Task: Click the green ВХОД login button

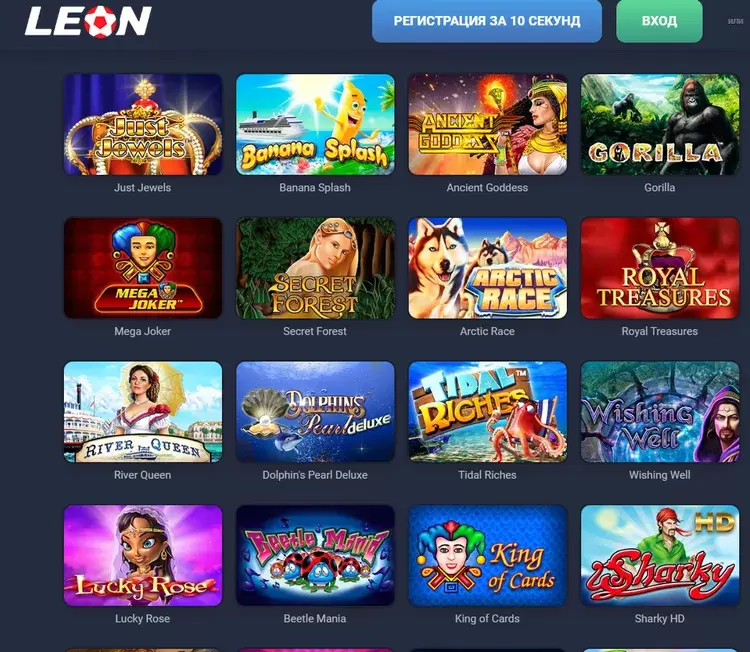Action: click(x=659, y=21)
